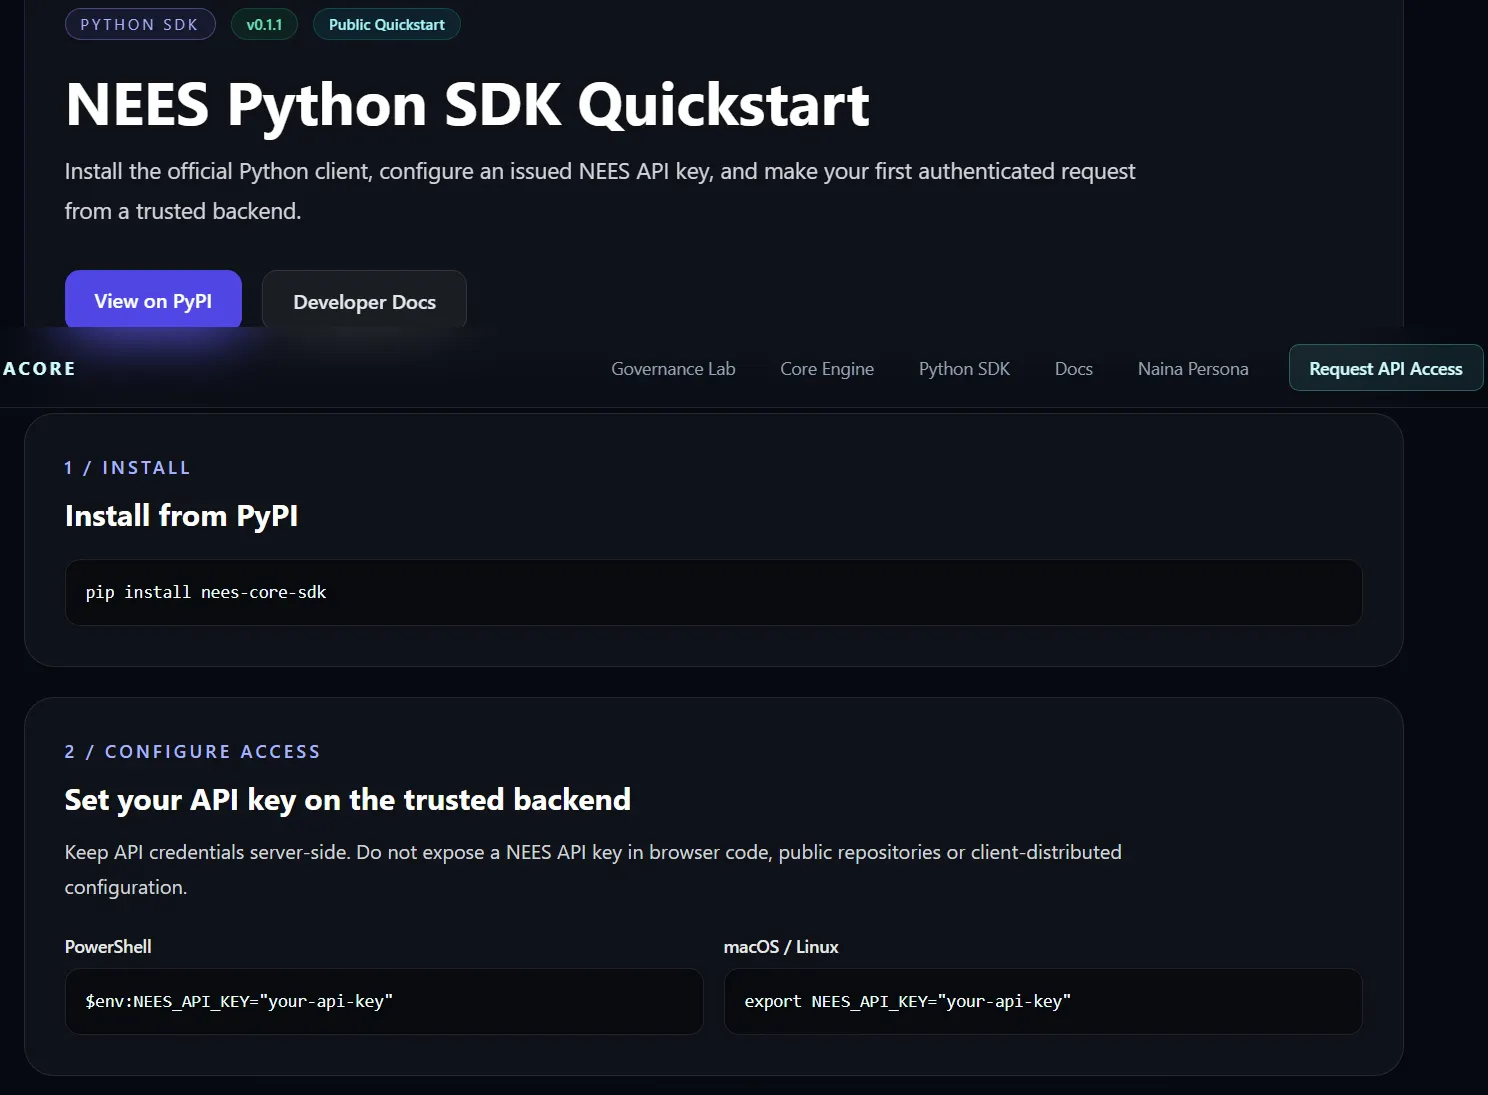This screenshot has height=1095, width=1488.
Task: Click the 1 / INSTALL section label
Action: pyautogui.click(x=127, y=467)
